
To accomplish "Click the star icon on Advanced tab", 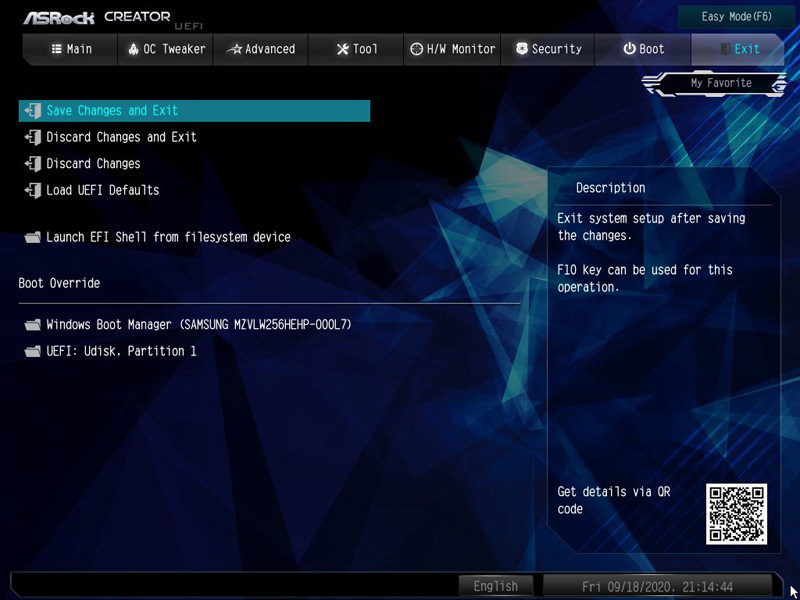I will [x=234, y=49].
